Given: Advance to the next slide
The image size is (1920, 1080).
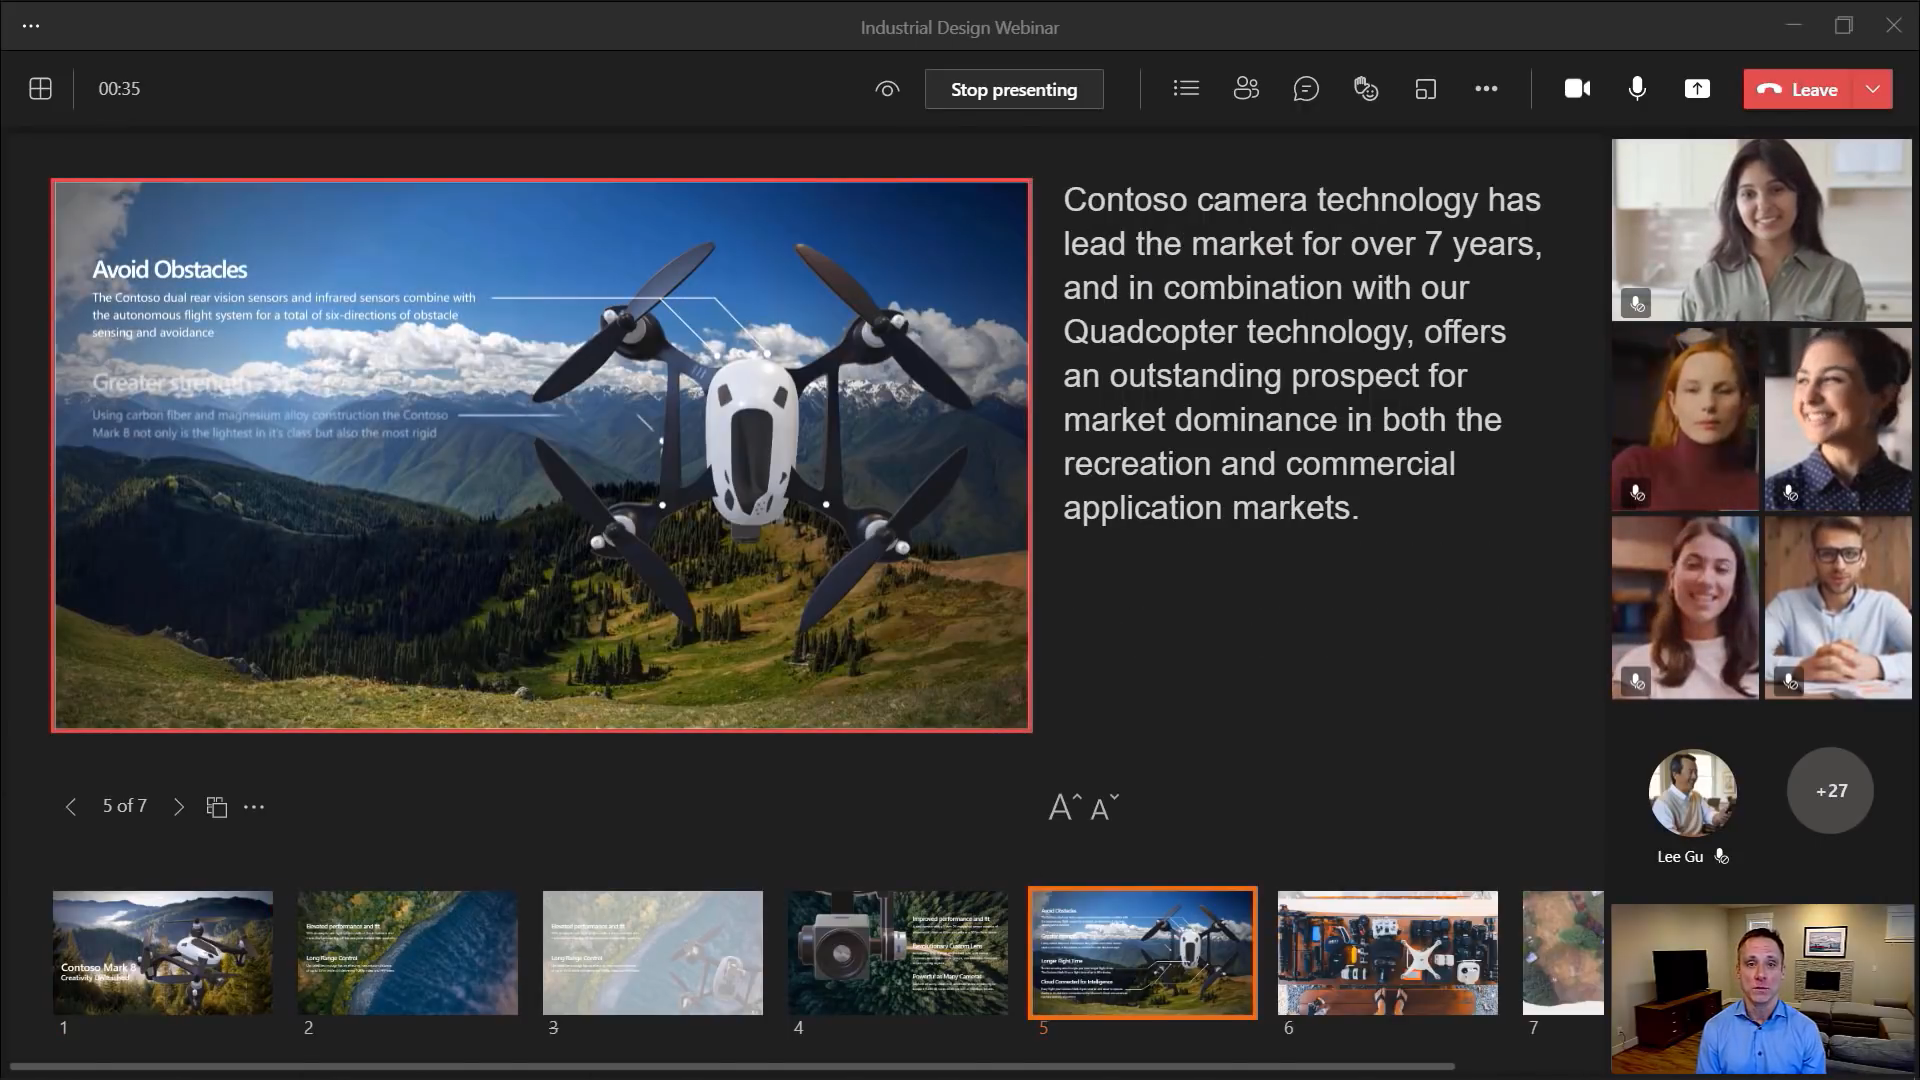Looking at the screenshot, I should [x=179, y=807].
